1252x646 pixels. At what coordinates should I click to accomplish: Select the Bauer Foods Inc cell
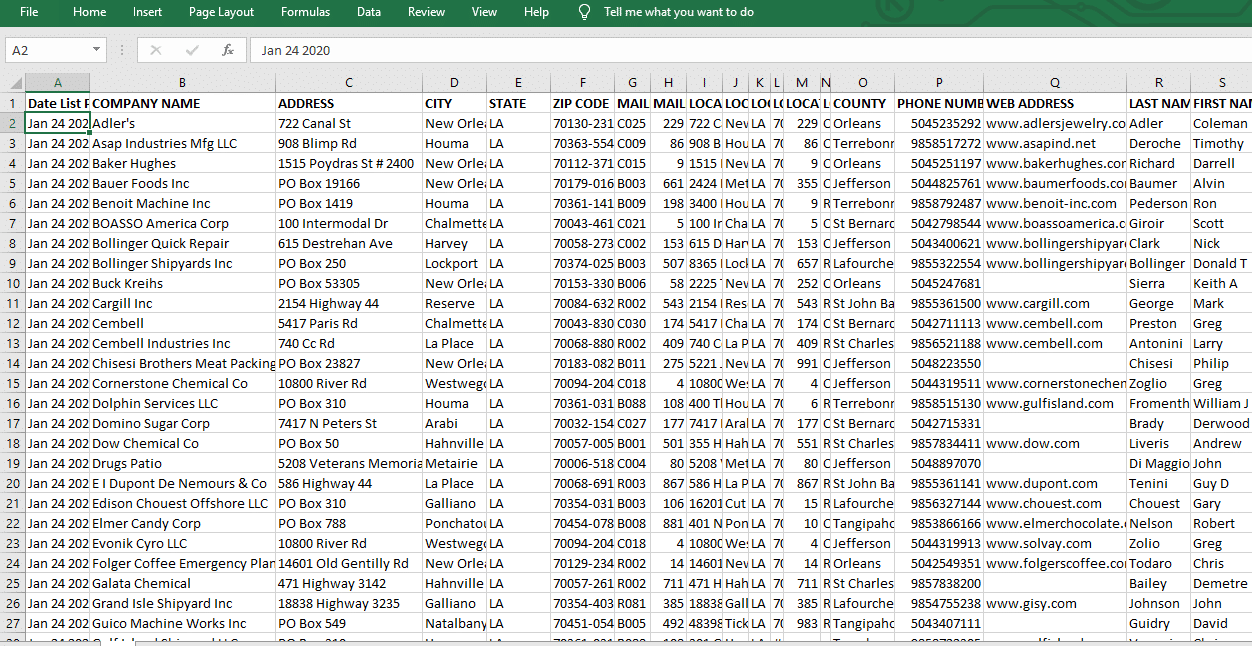[182, 183]
